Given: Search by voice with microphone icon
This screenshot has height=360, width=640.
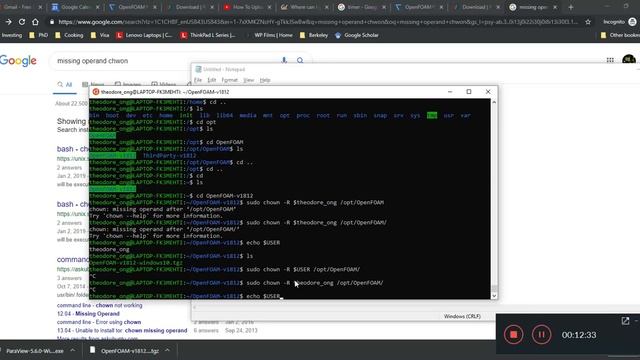Looking at the screenshot, I should (284, 60).
